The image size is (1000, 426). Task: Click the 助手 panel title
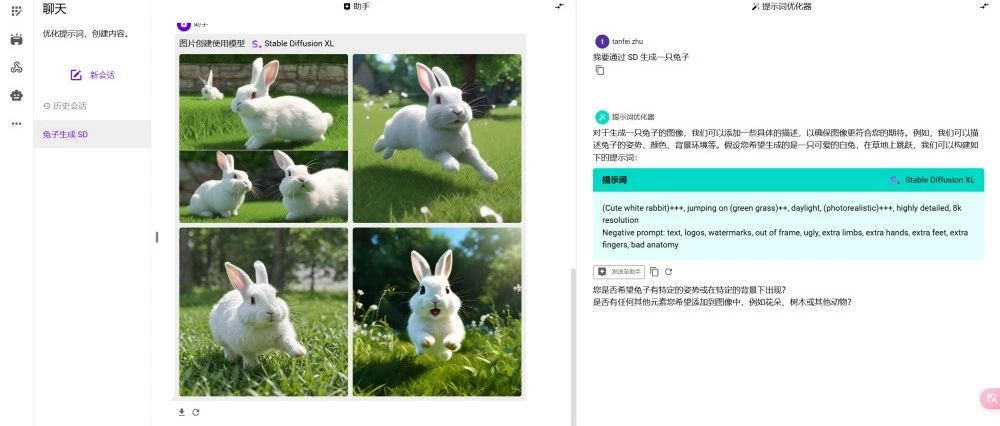(357, 6)
